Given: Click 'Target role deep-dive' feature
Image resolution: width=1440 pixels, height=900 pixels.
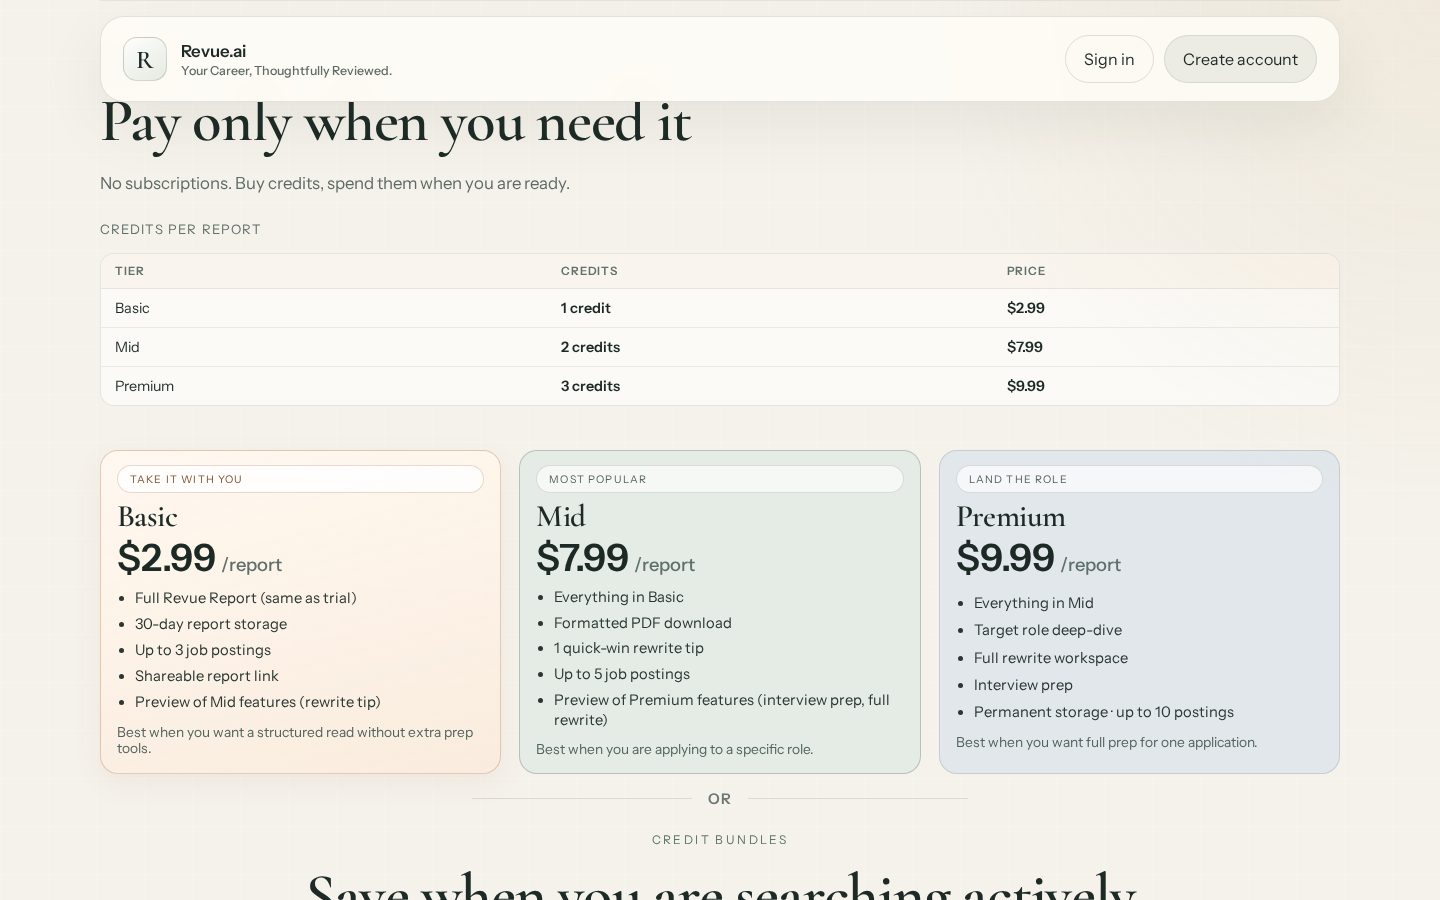Looking at the screenshot, I should tap(1048, 630).
